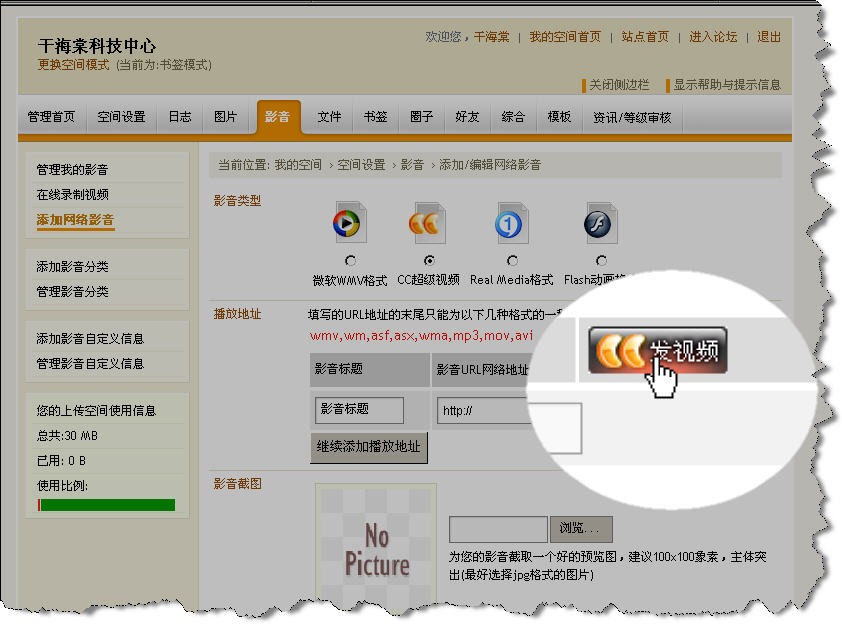The image size is (842, 624).
Task: Click the 更换空间模式 link
Action: point(74,64)
